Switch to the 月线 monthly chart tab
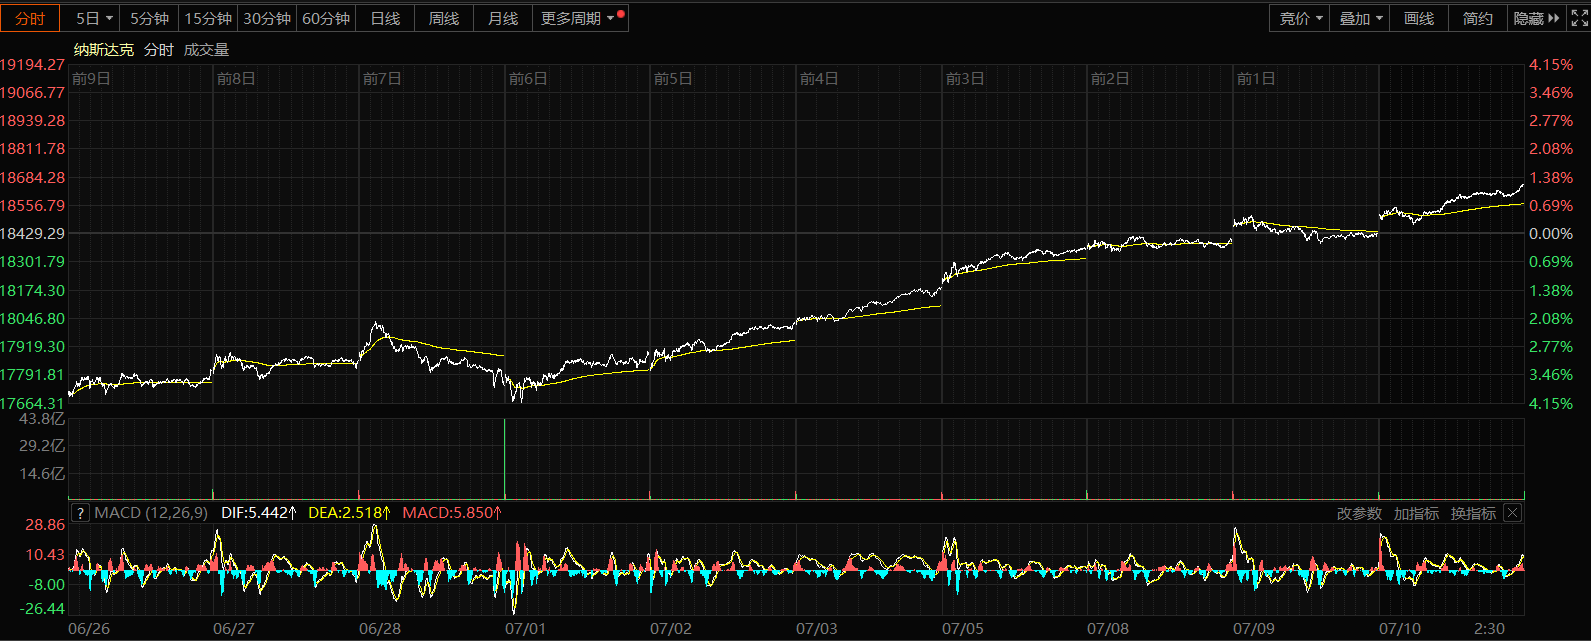 coord(503,18)
